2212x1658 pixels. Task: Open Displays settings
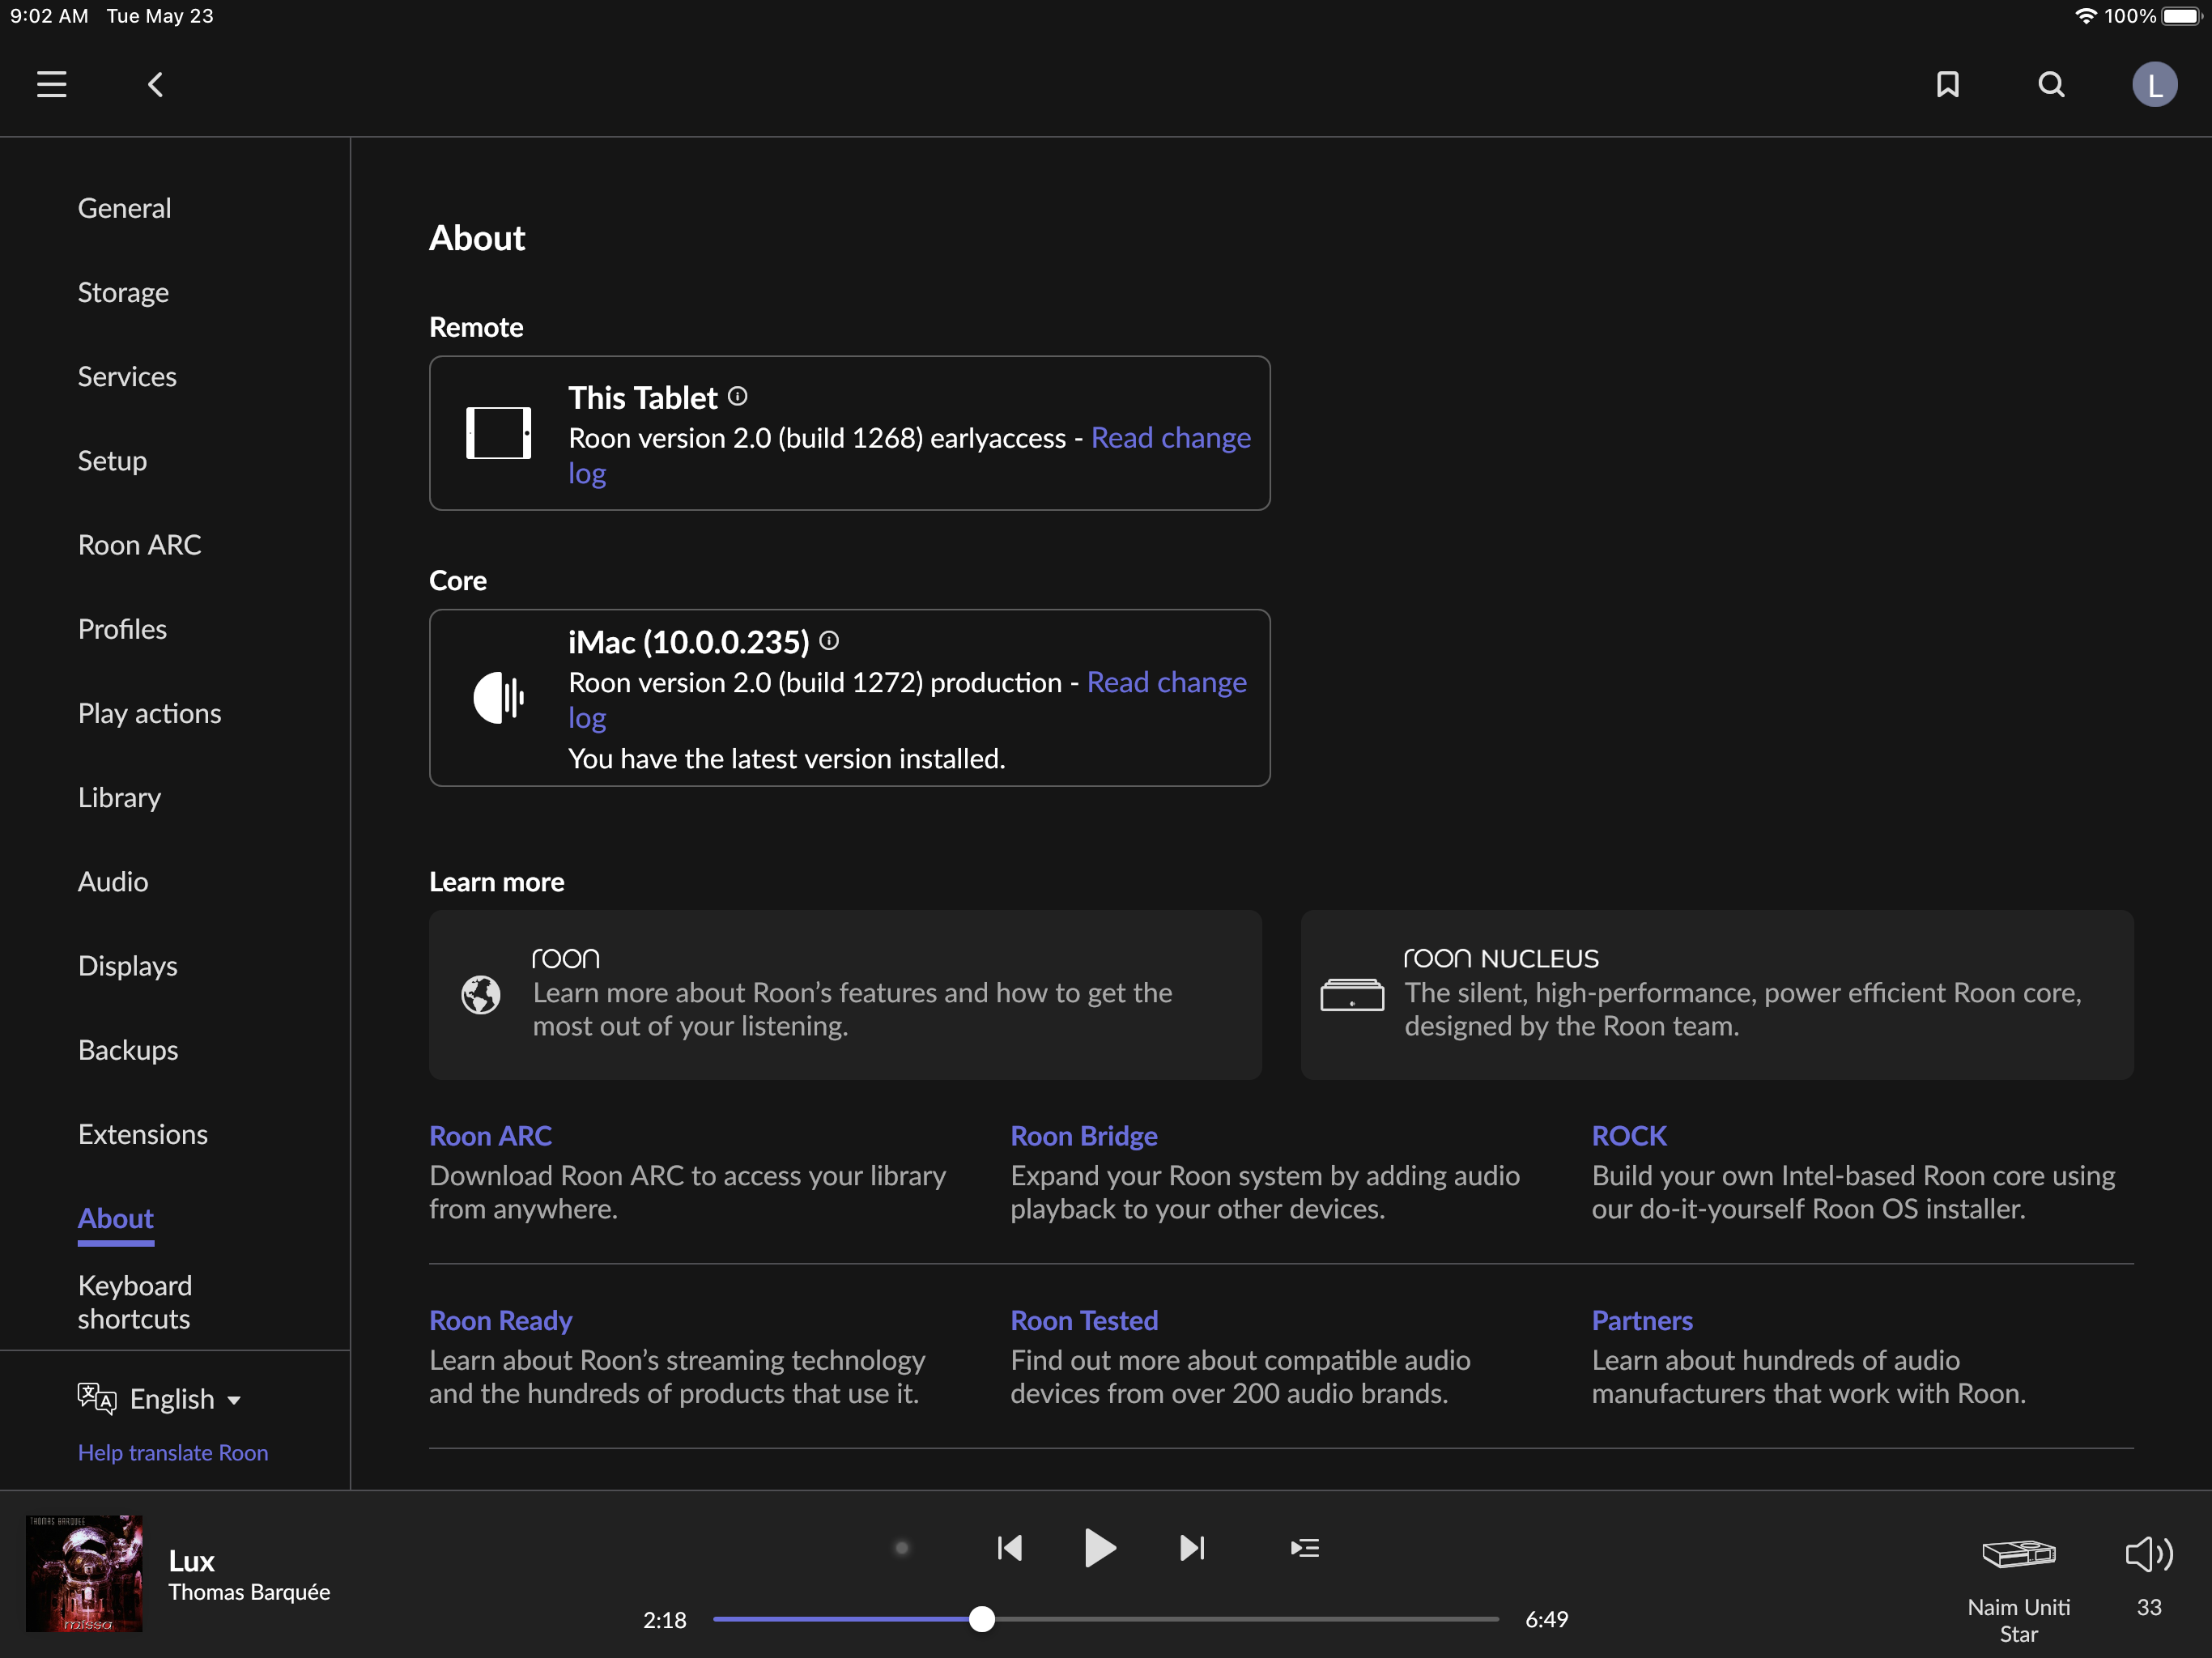[x=127, y=965]
